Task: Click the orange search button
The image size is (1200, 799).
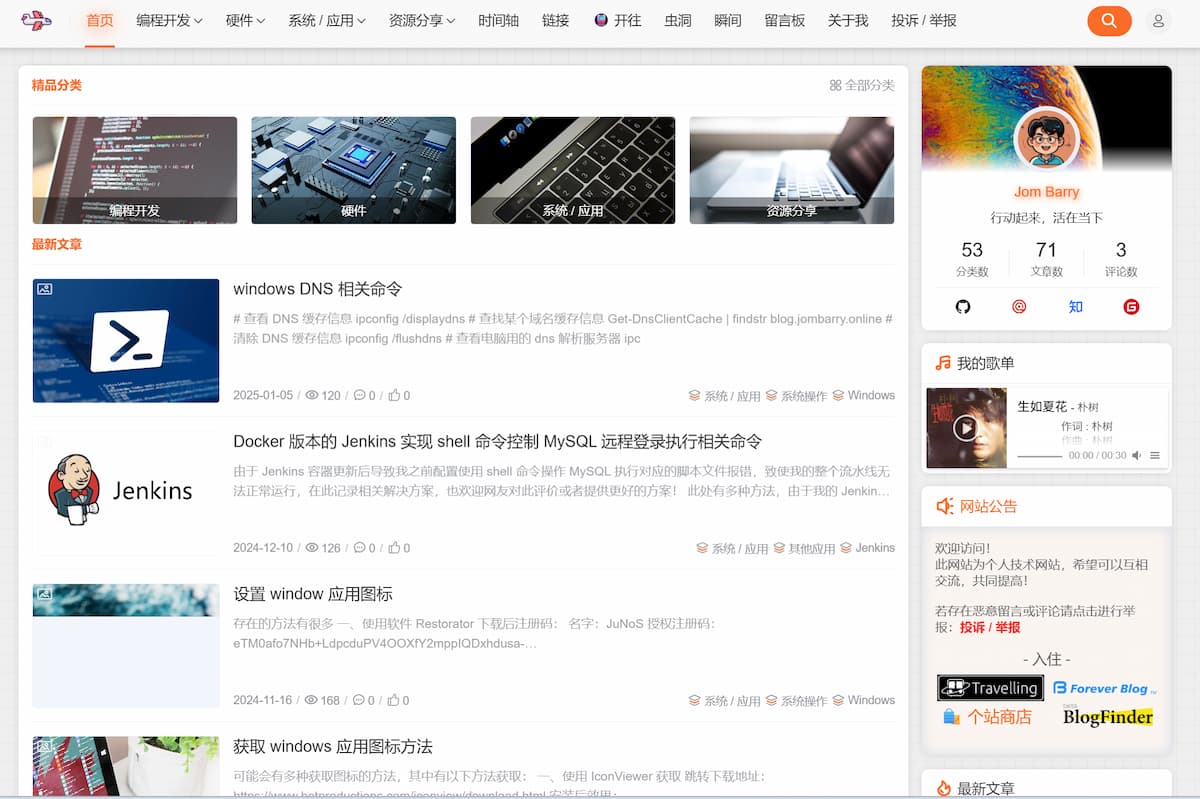Action: coord(1108,21)
